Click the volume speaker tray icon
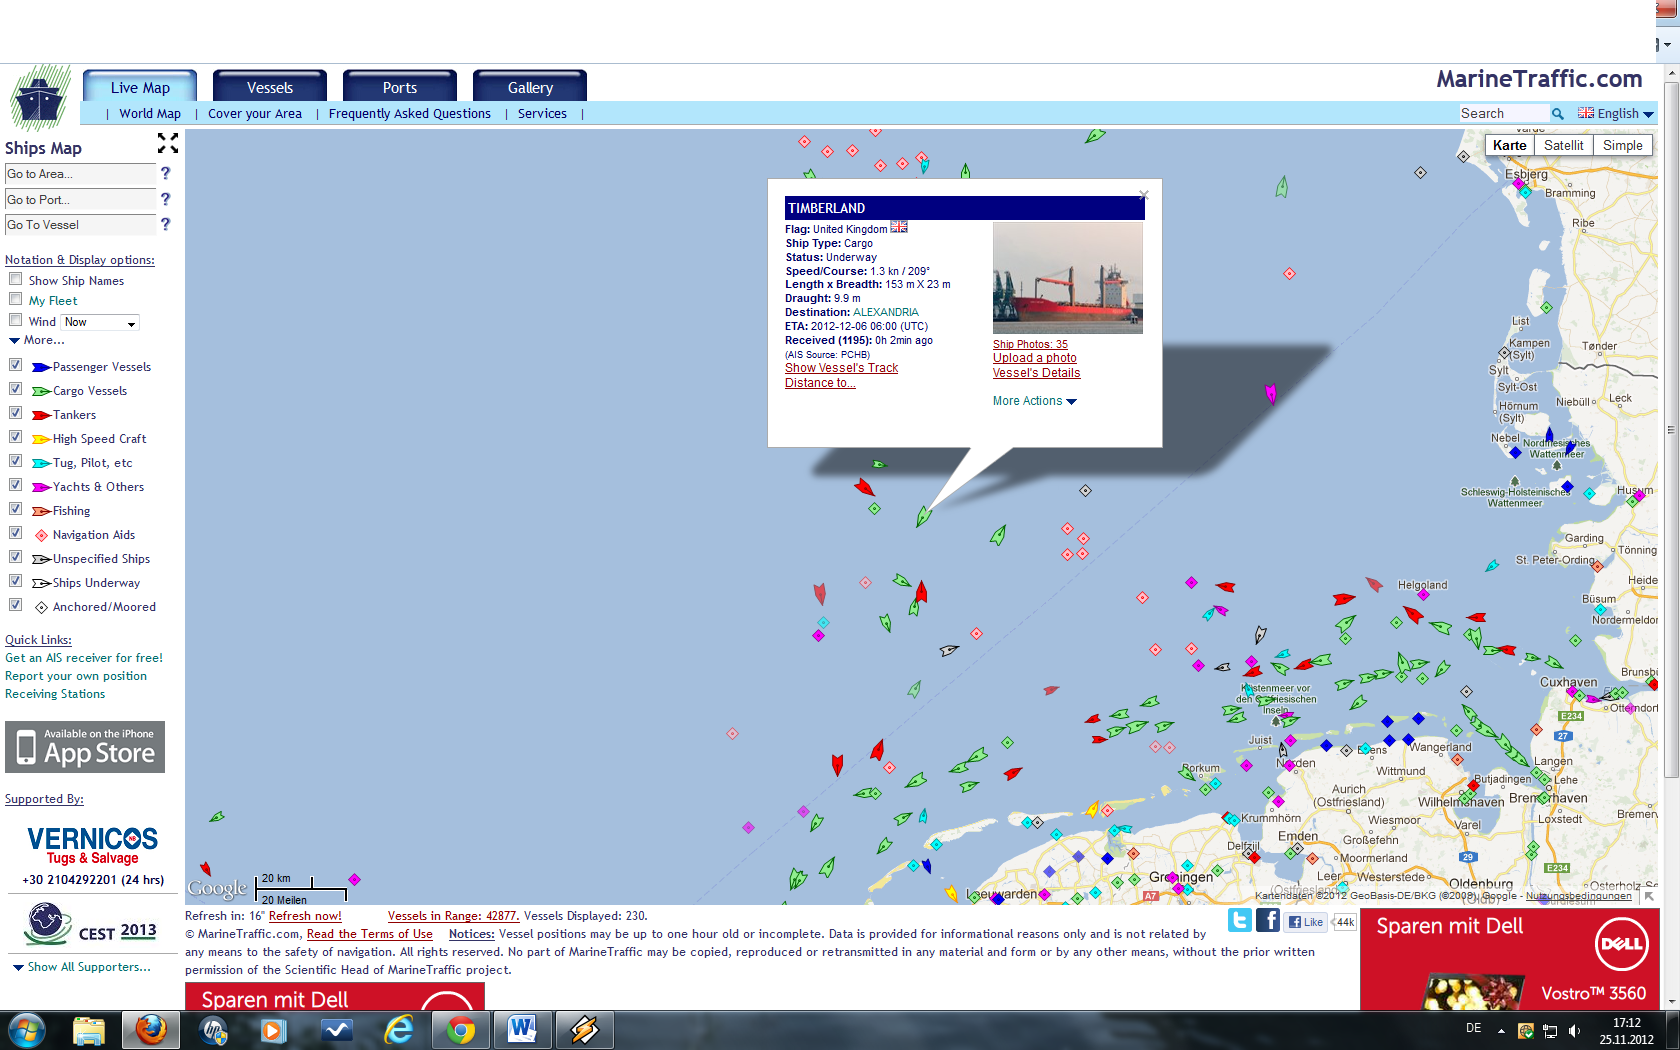1680x1050 pixels. coord(1574,1031)
